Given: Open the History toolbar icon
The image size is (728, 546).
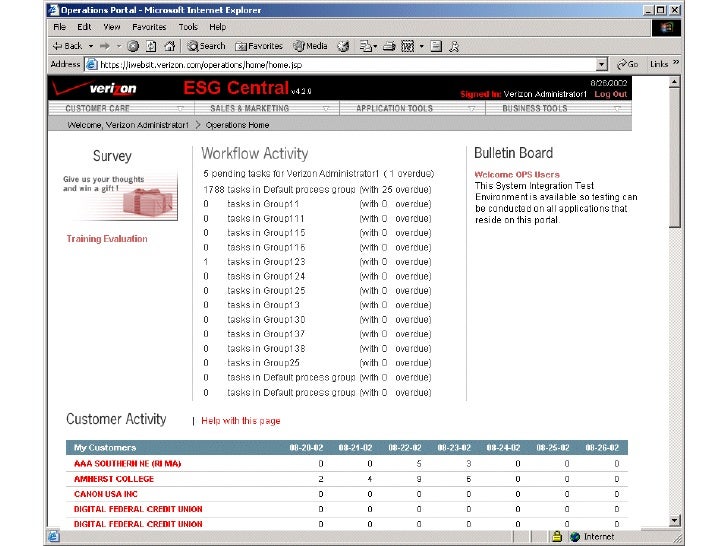Looking at the screenshot, I should [x=343, y=46].
